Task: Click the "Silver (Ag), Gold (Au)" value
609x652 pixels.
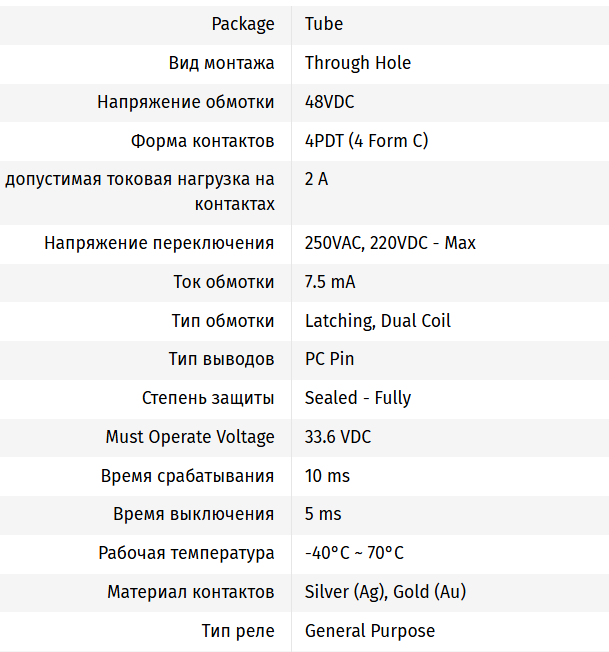Action: tap(385, 592)
